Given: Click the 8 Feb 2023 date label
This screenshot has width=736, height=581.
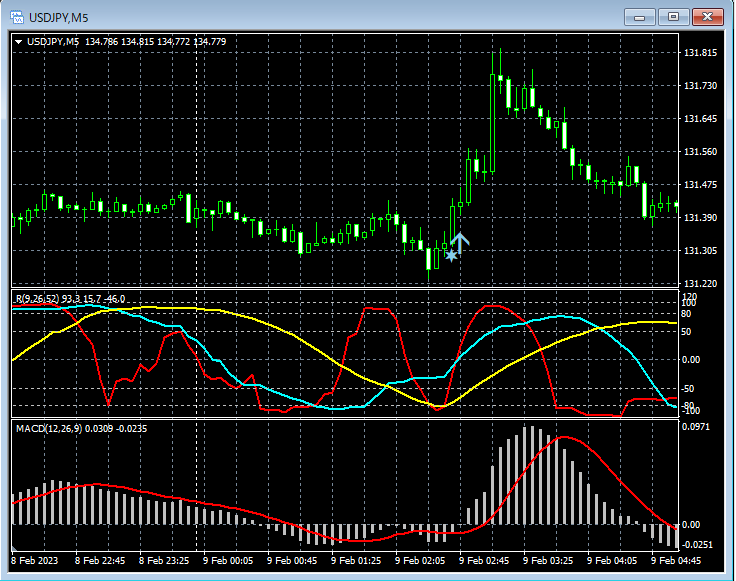Looking at the screenshot, I should tap(35, 561).
